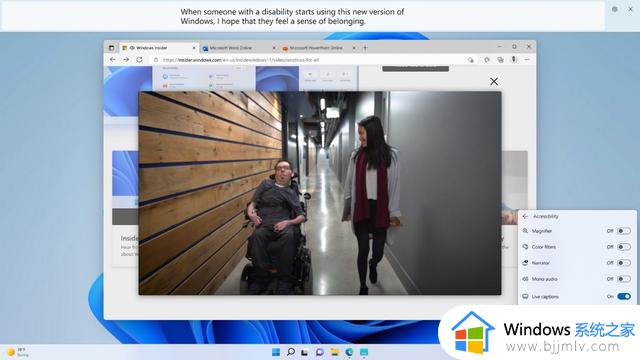Open File Explorer from taskbar
The width and height of the screenshot is (640, 360).
click(x=335, y=352)
